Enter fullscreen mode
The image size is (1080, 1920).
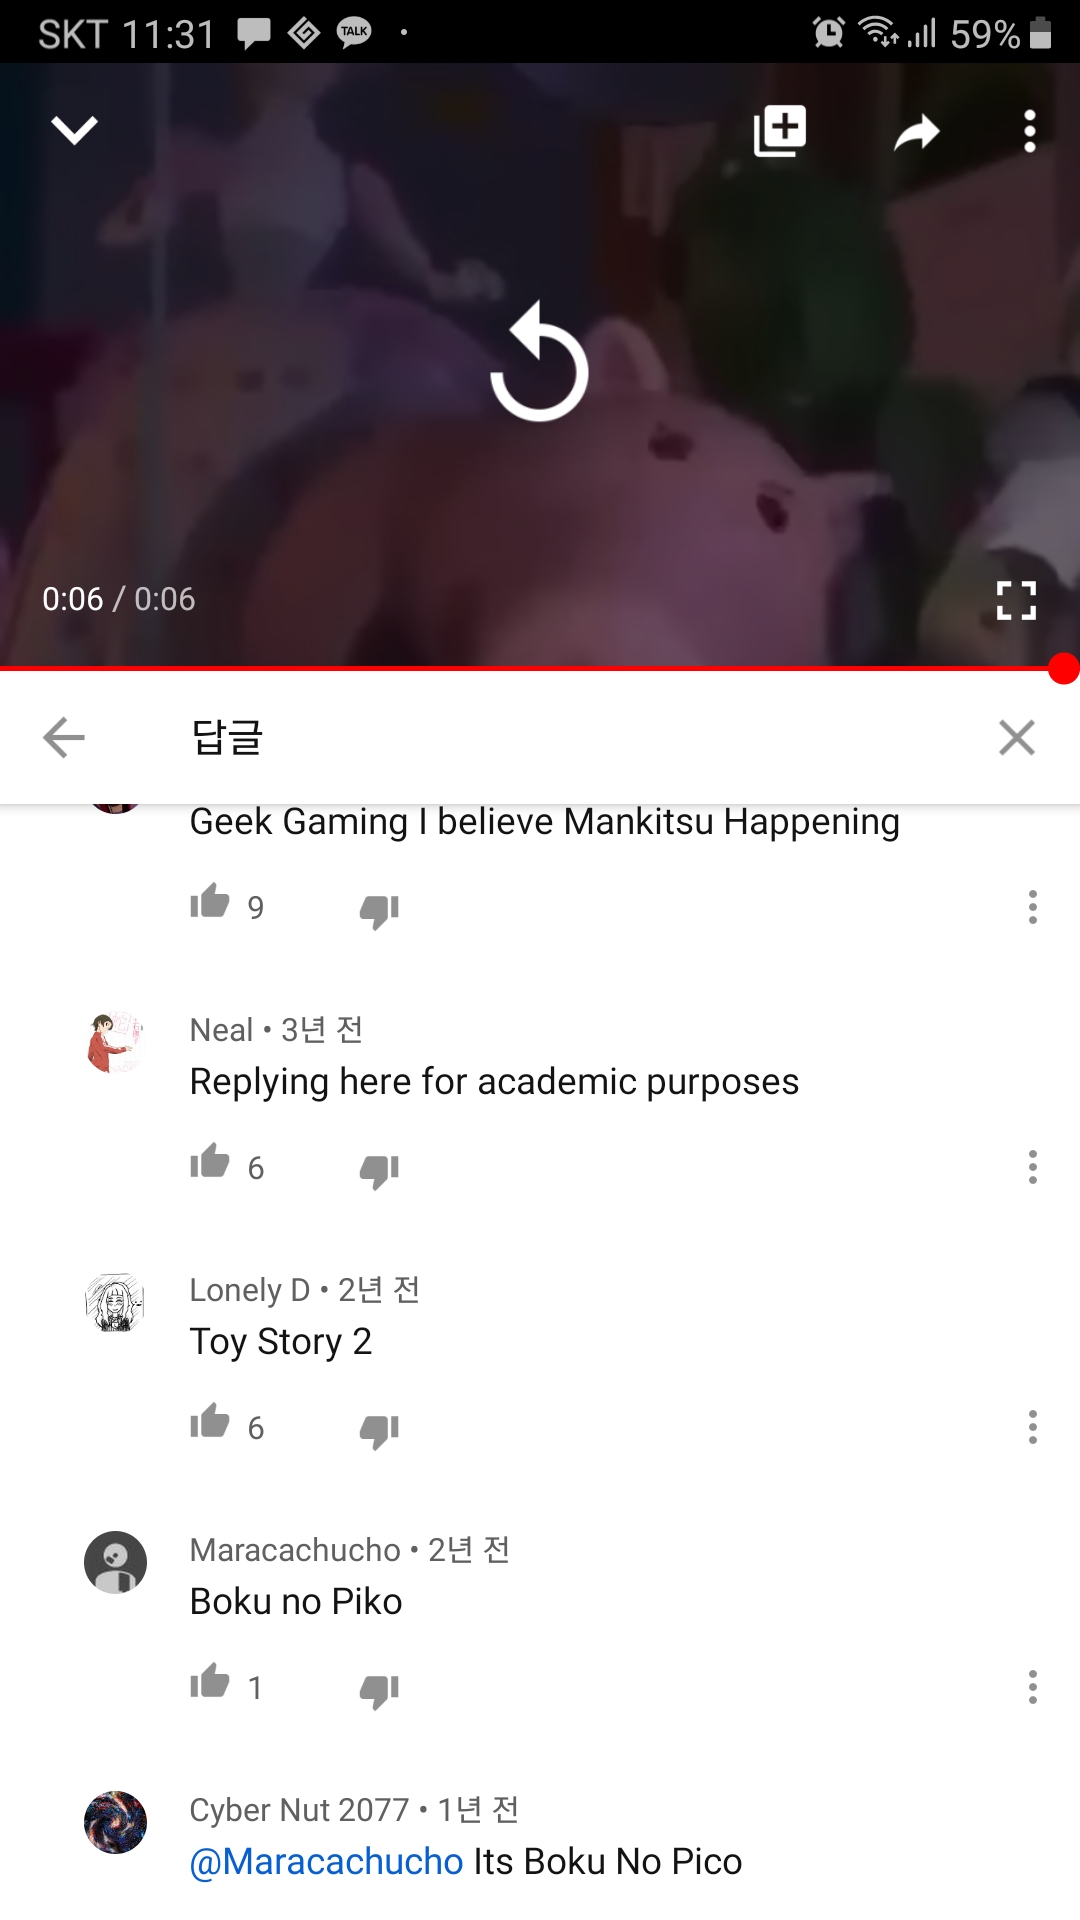point(1016,600)
